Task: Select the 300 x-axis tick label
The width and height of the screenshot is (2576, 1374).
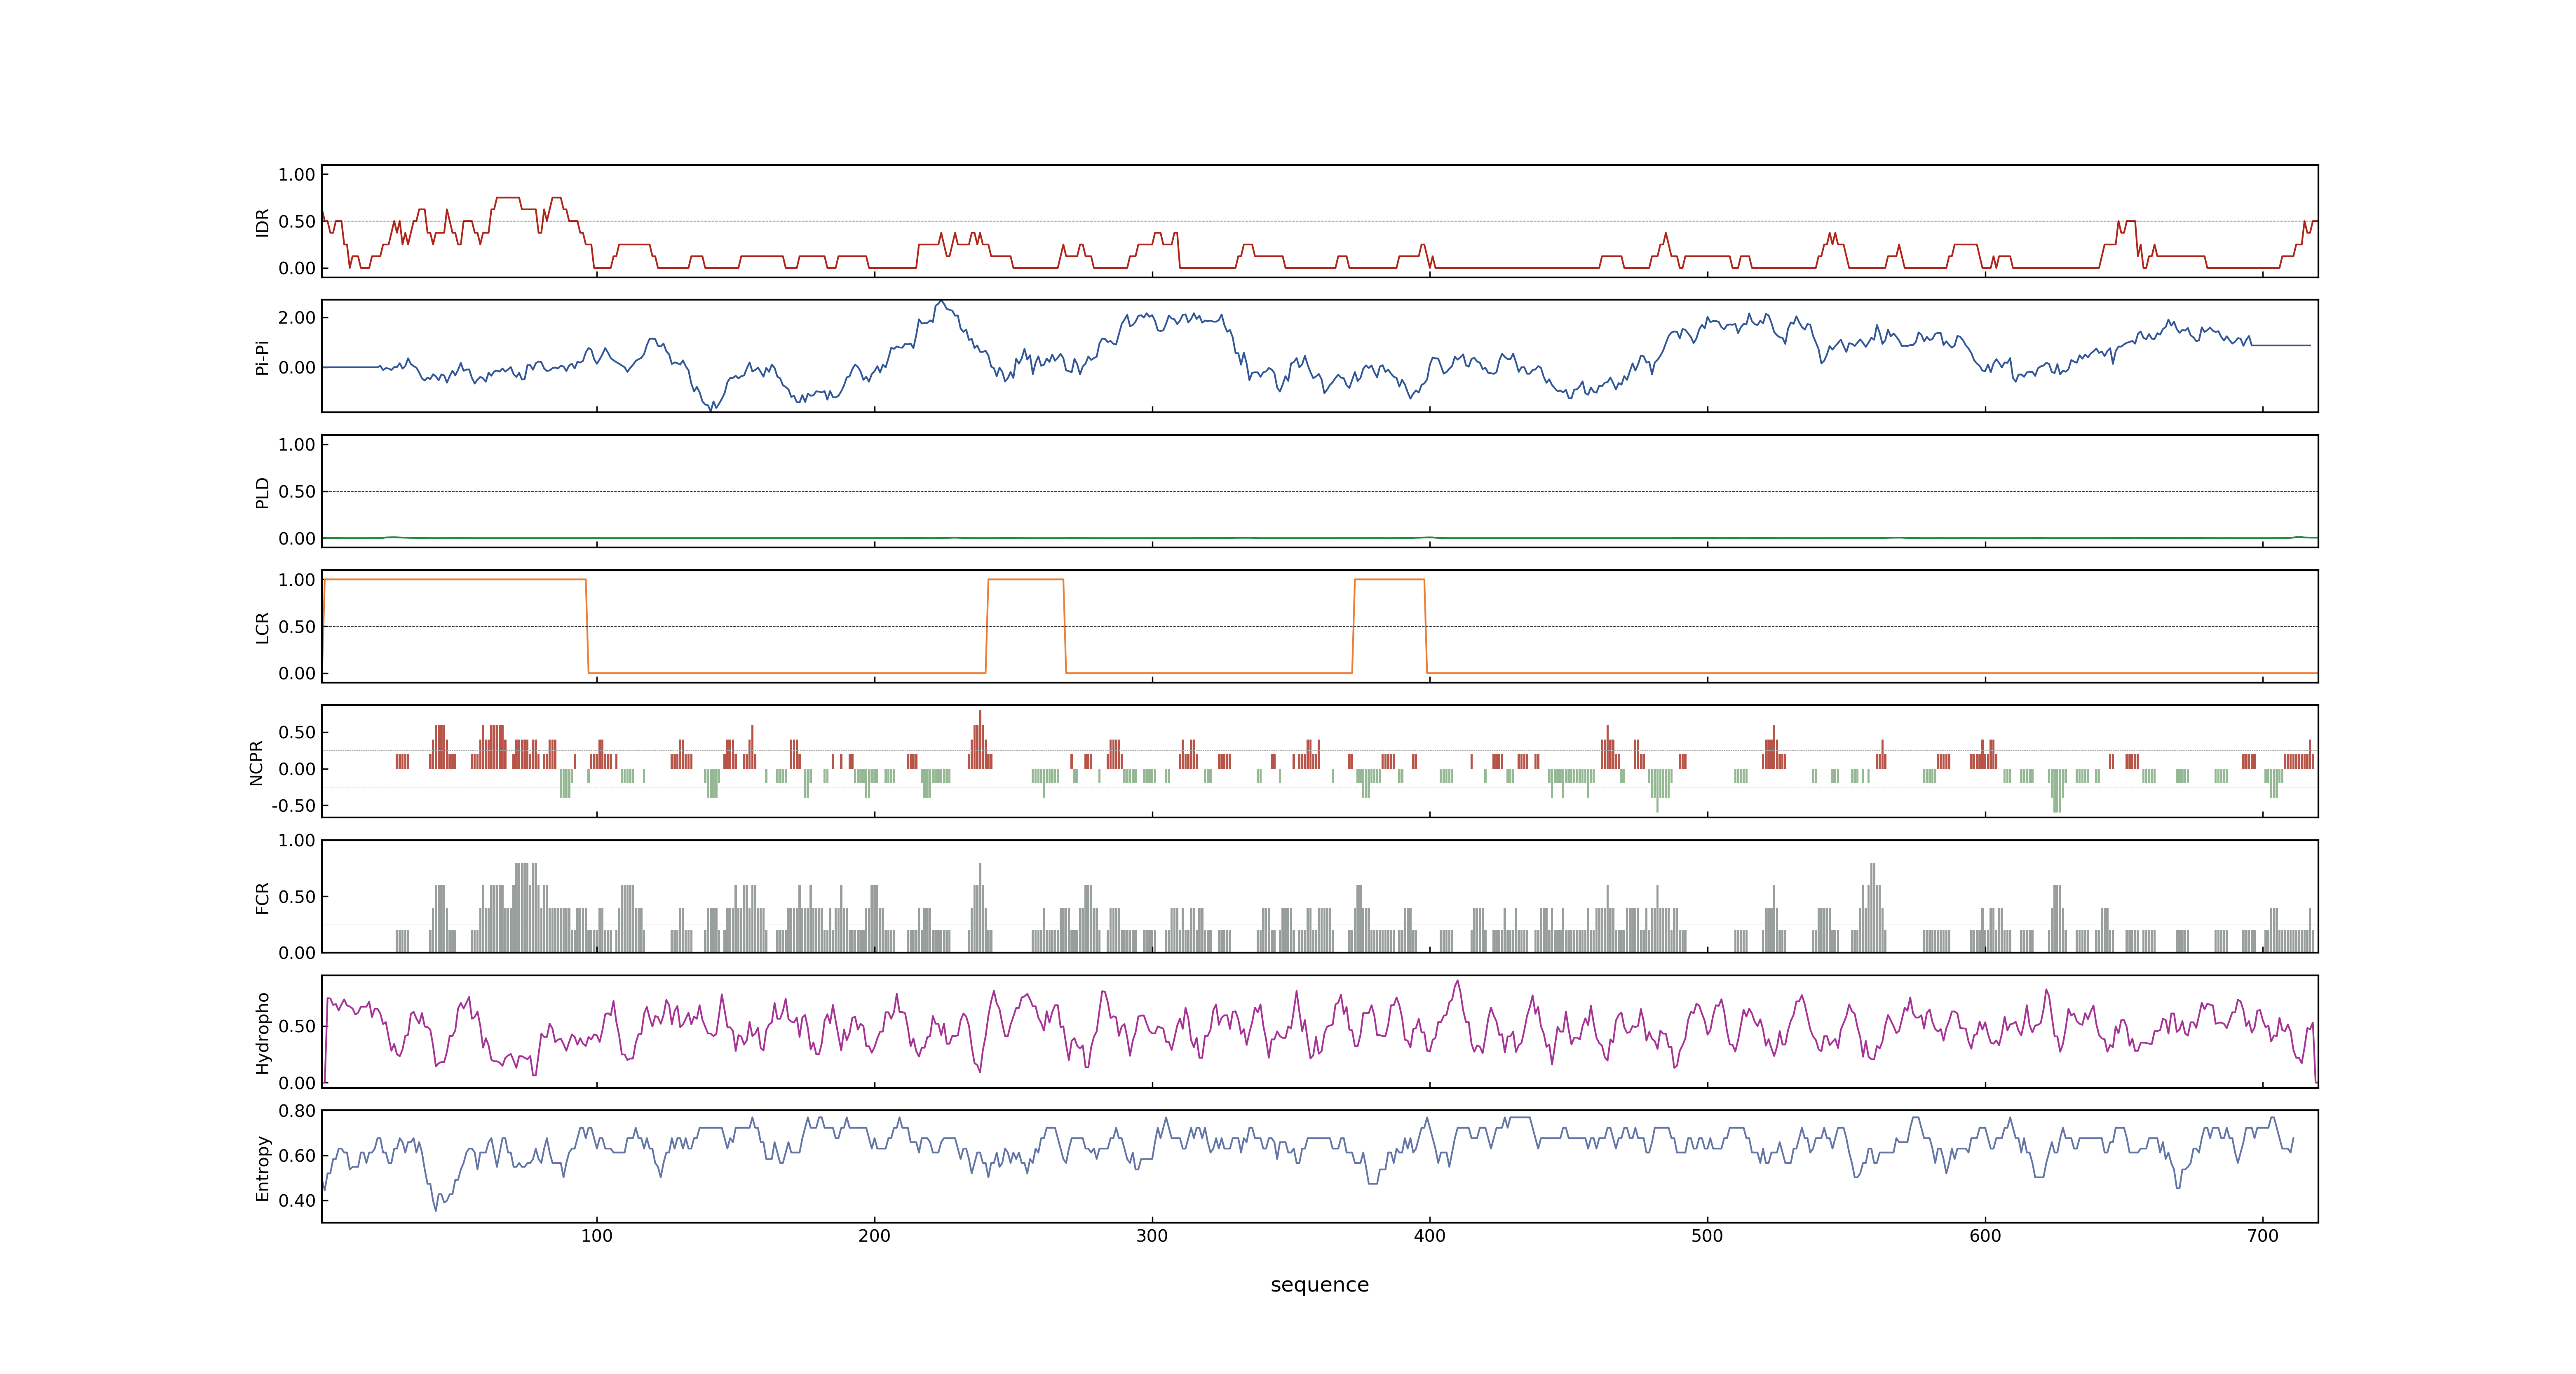Action: (1152, 1236)
